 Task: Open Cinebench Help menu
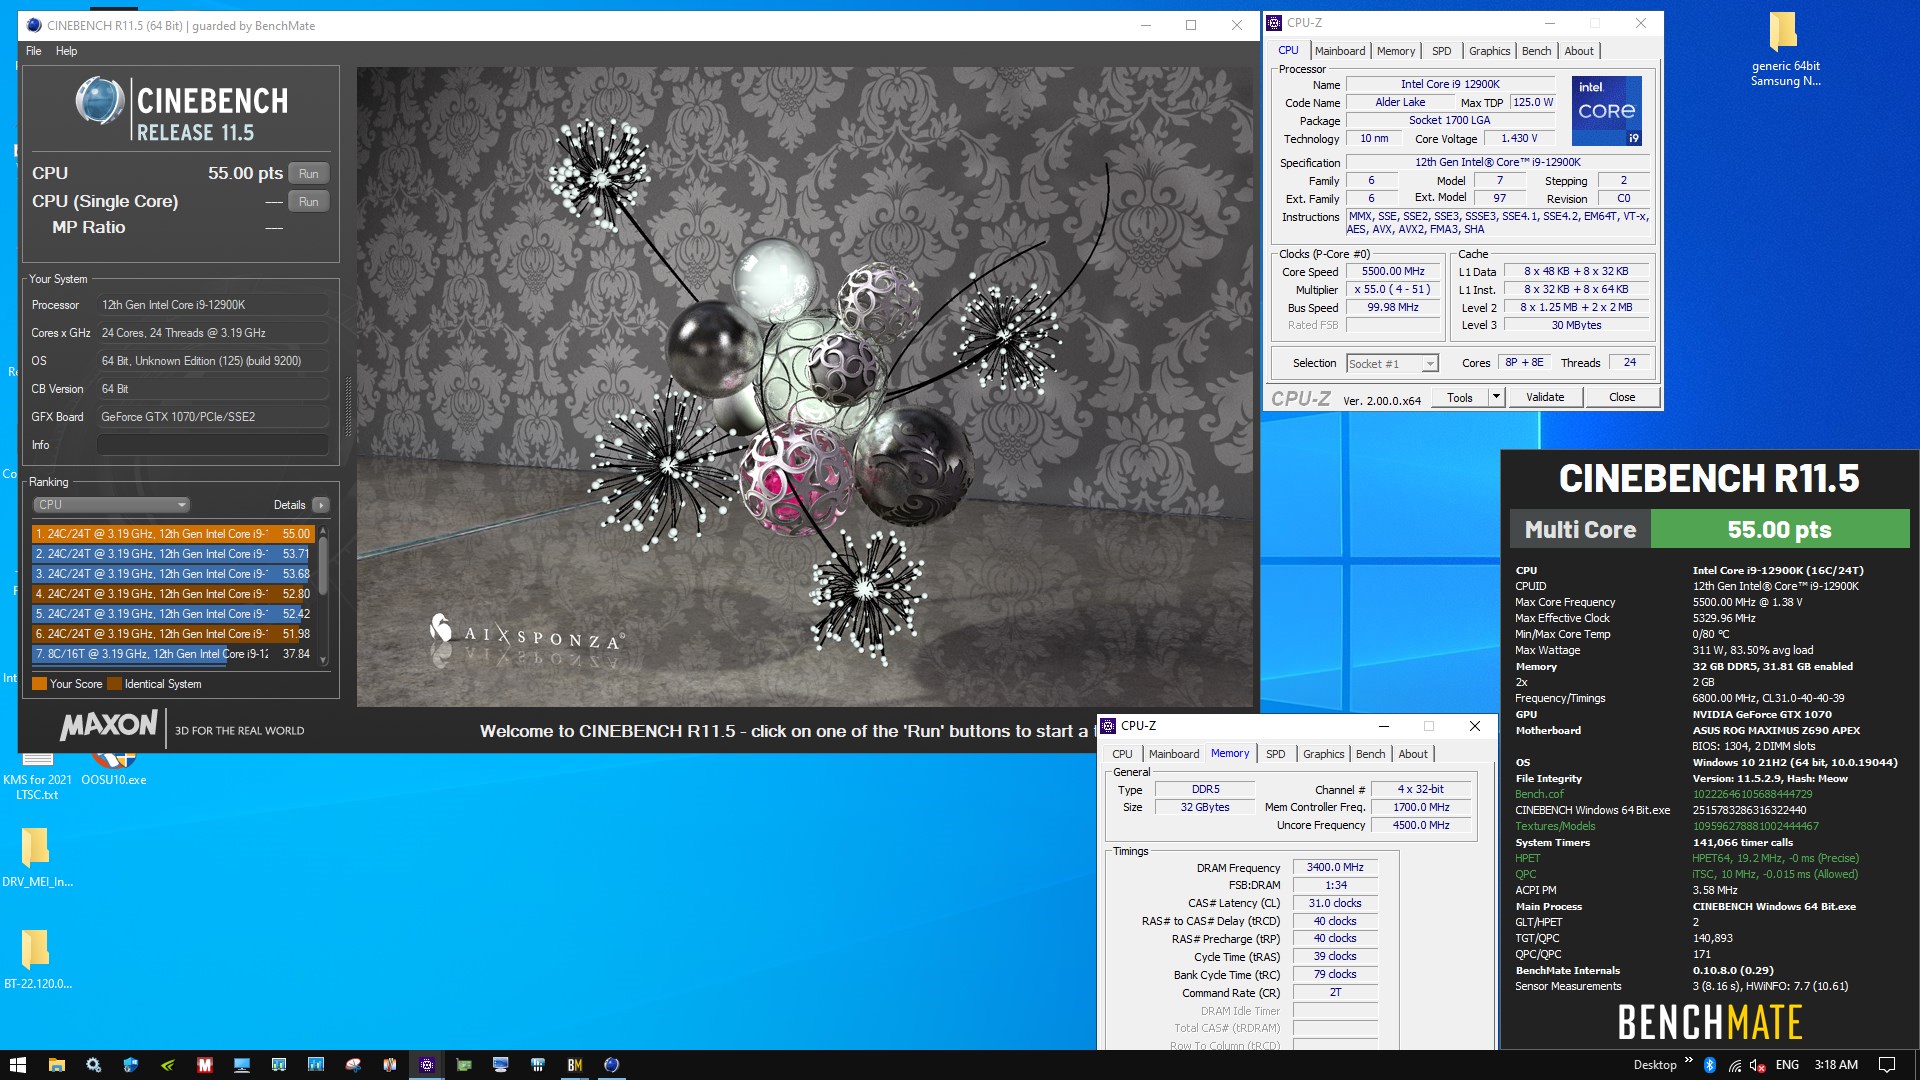tap(66, 51)
